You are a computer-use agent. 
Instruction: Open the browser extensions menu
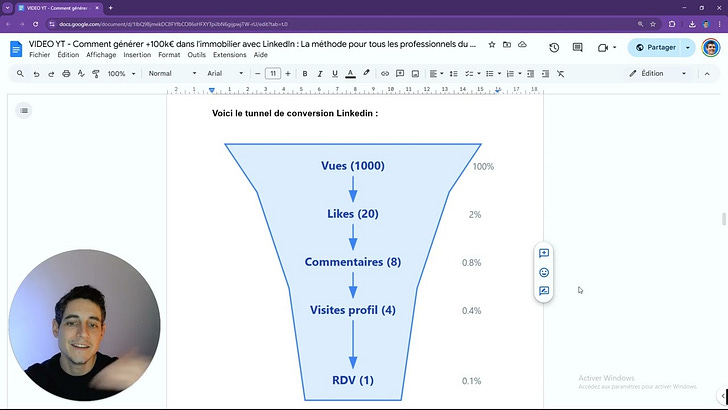pos(672,24)
